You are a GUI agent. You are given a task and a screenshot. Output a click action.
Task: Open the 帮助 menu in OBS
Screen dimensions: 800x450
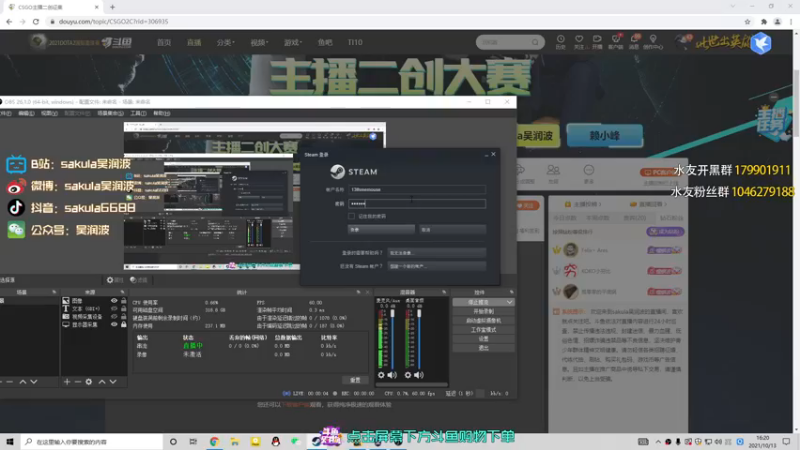click(x=162, y=113)
